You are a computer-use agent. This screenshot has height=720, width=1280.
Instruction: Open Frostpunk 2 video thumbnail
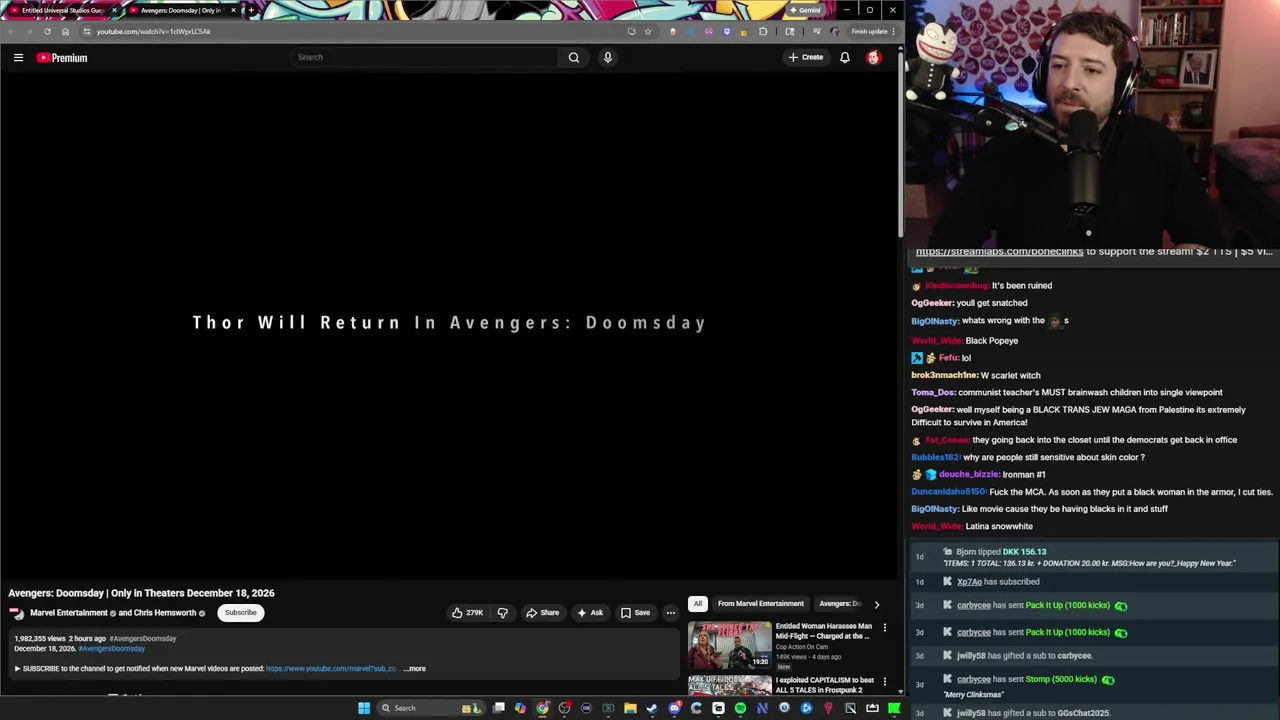pos(729,686)
